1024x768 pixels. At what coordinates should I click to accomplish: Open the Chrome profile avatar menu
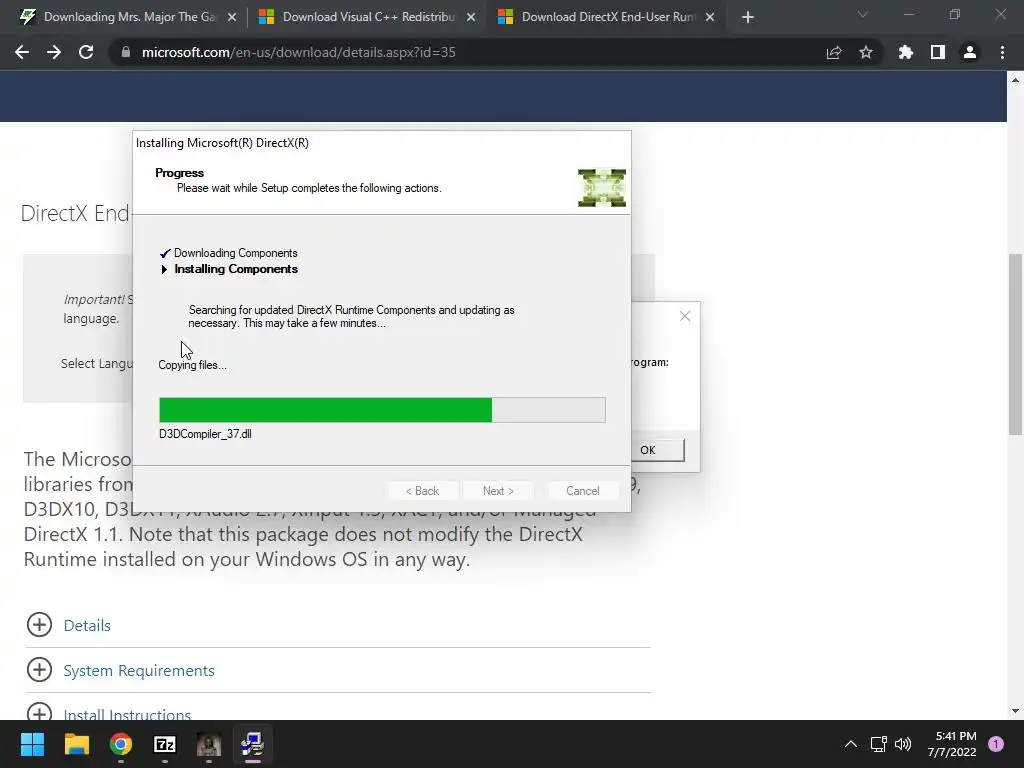pos(970,52)
